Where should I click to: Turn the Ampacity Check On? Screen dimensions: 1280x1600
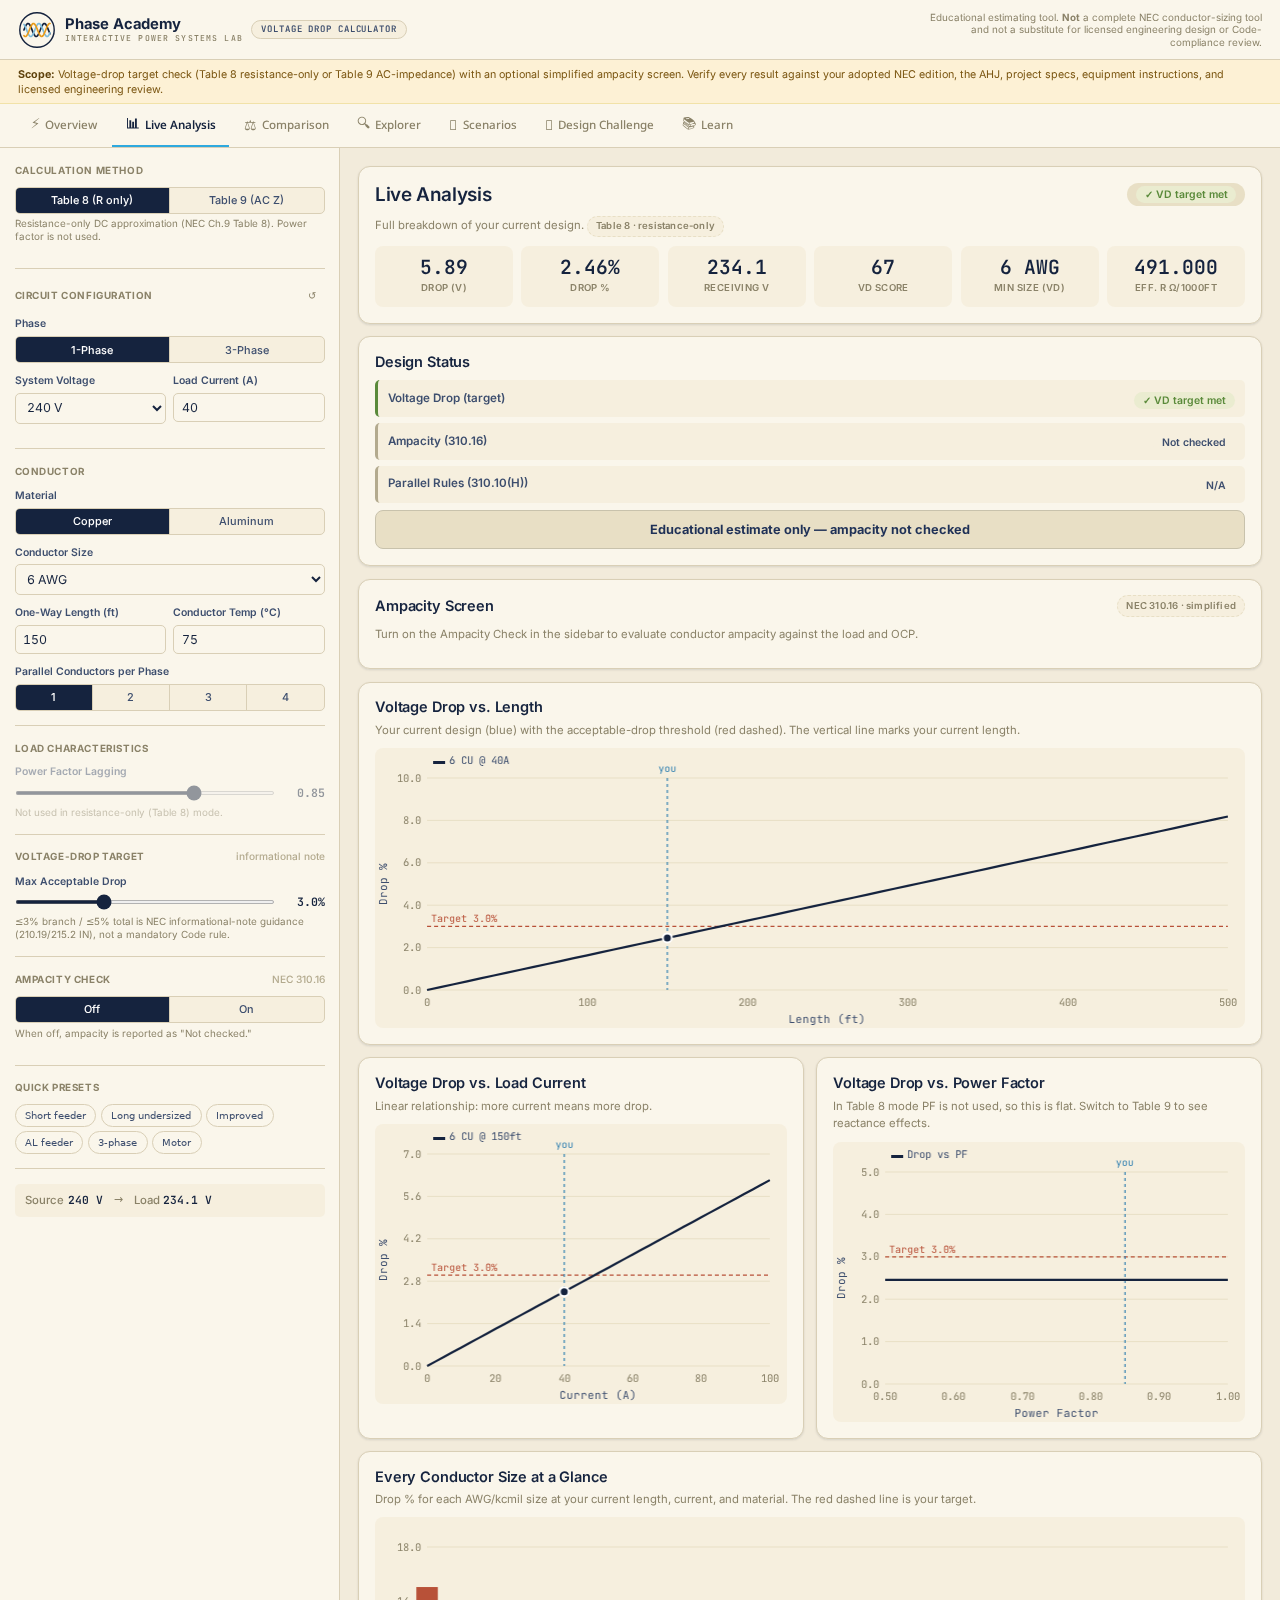[x=246, y=1009]
